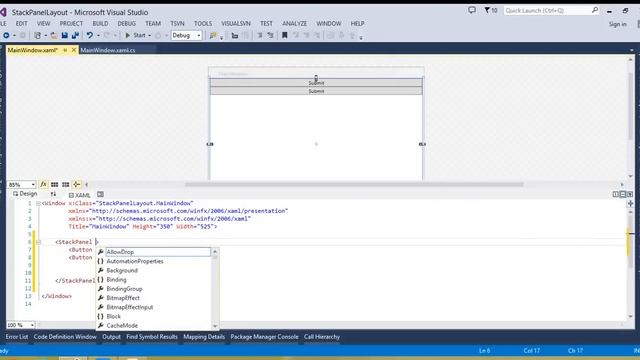The height and width of the screenshot is (360, 640).
Task: Toggle the designer effects fx button
Action: [43, 184]
